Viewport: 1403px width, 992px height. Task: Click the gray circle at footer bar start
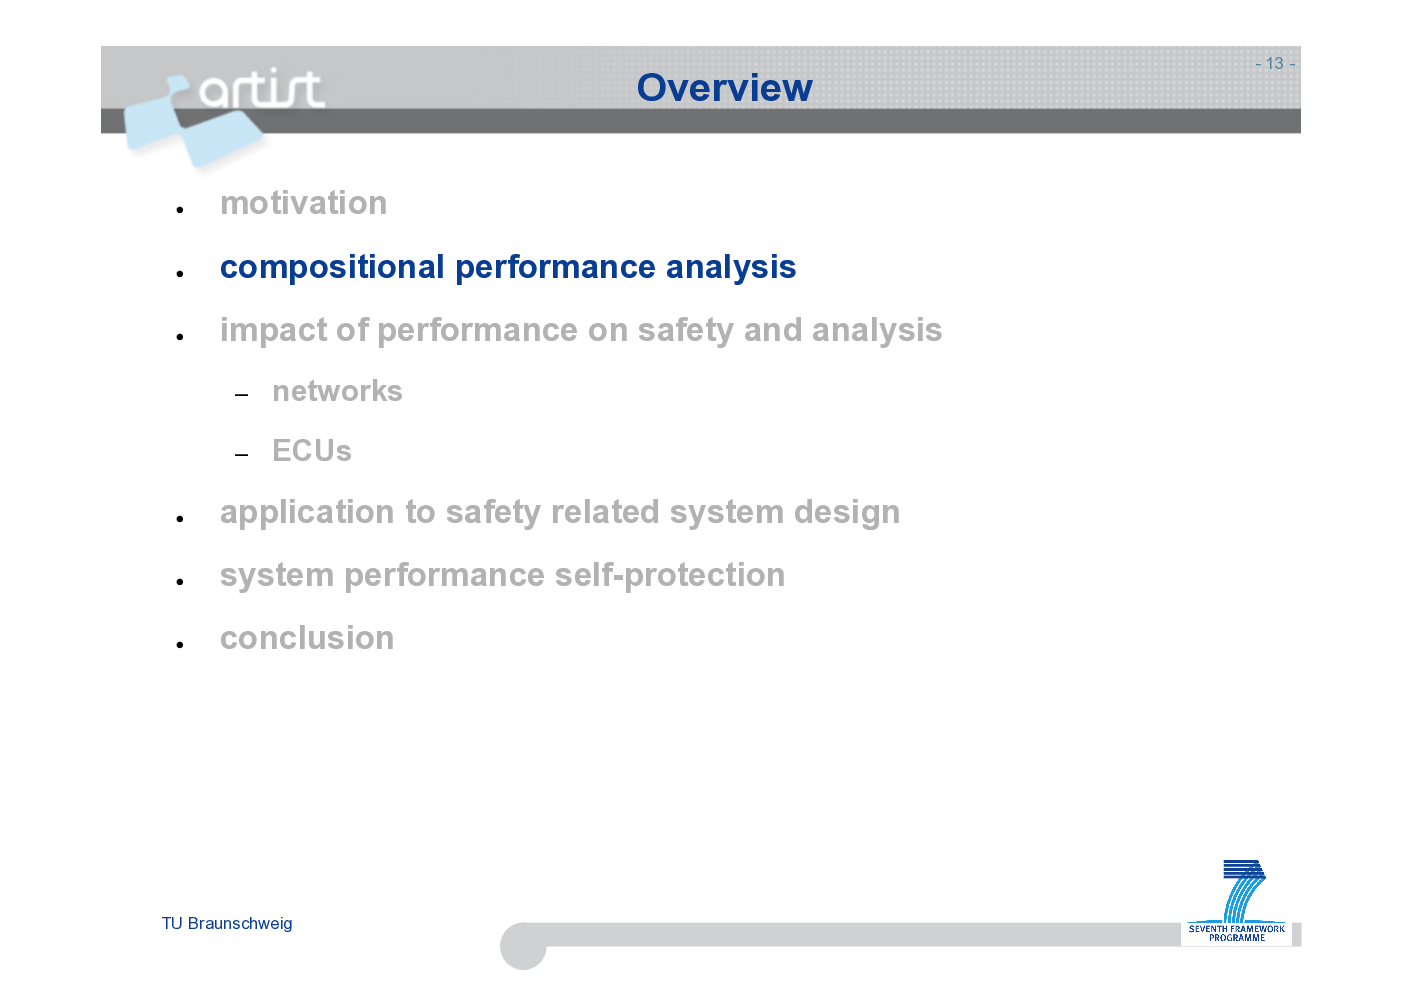(x=523, y=945)
